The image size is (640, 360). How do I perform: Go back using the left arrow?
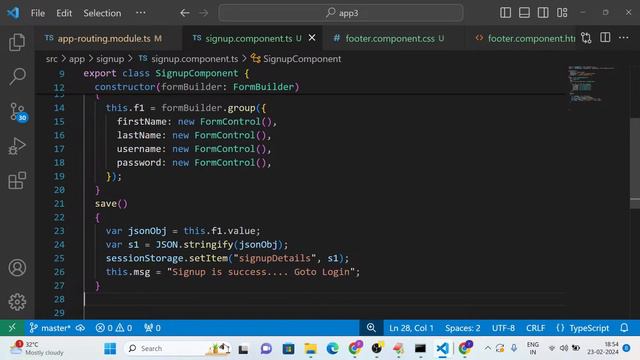coord(184,13)
